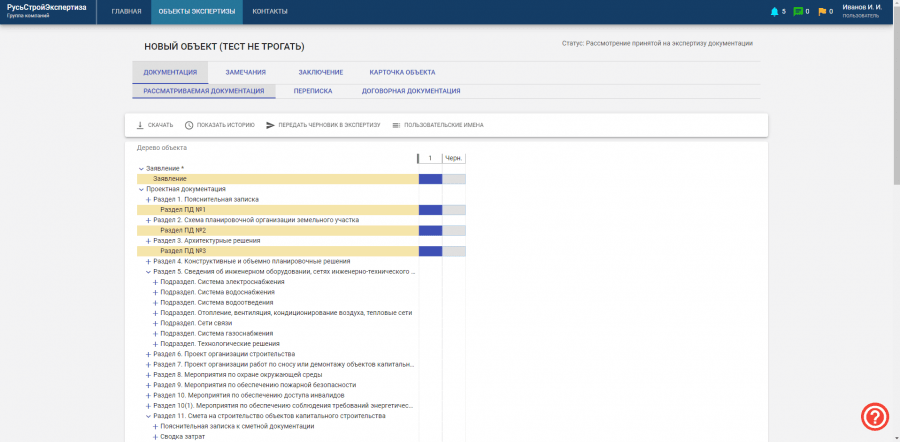This screenshot has width=900, height=442.
Task: Expand Раздел 6. Проект организации строительства
Action: [148, 354]
